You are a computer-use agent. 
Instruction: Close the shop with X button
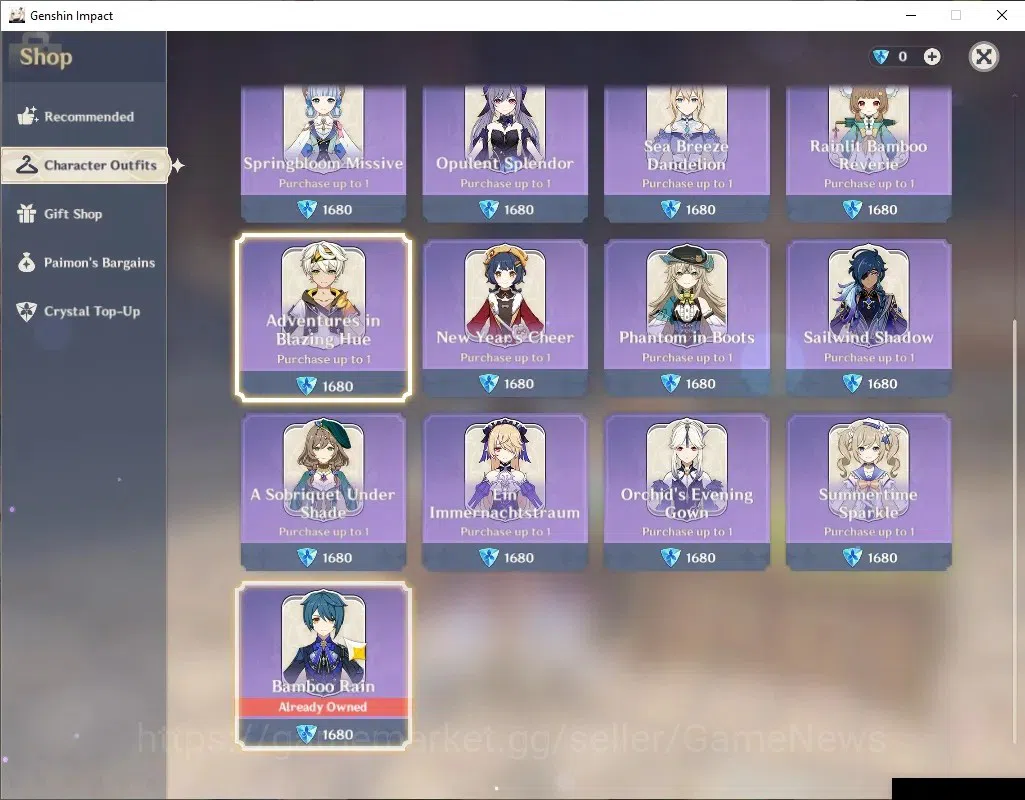983,57
